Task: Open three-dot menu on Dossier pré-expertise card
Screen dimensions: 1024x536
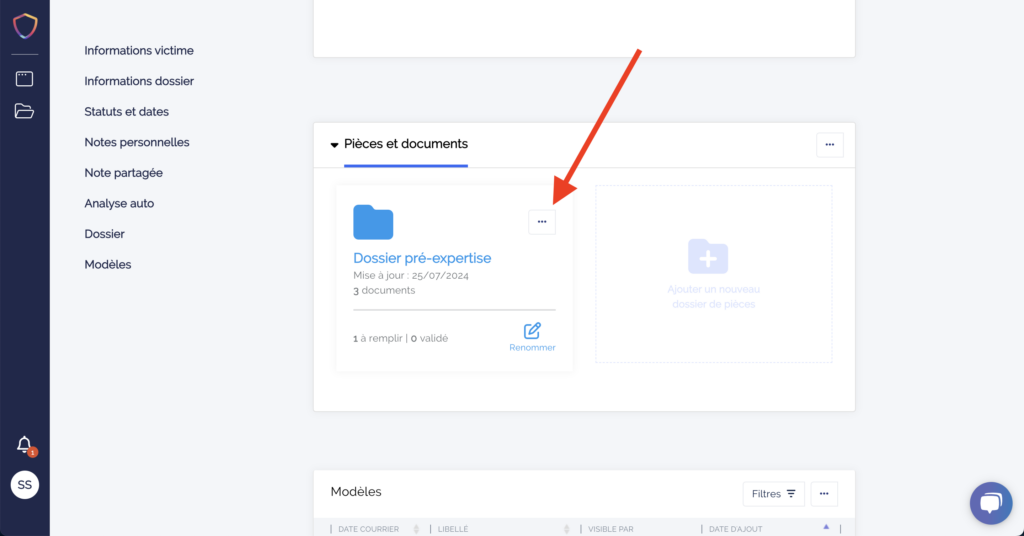Action: pos(542,222)
